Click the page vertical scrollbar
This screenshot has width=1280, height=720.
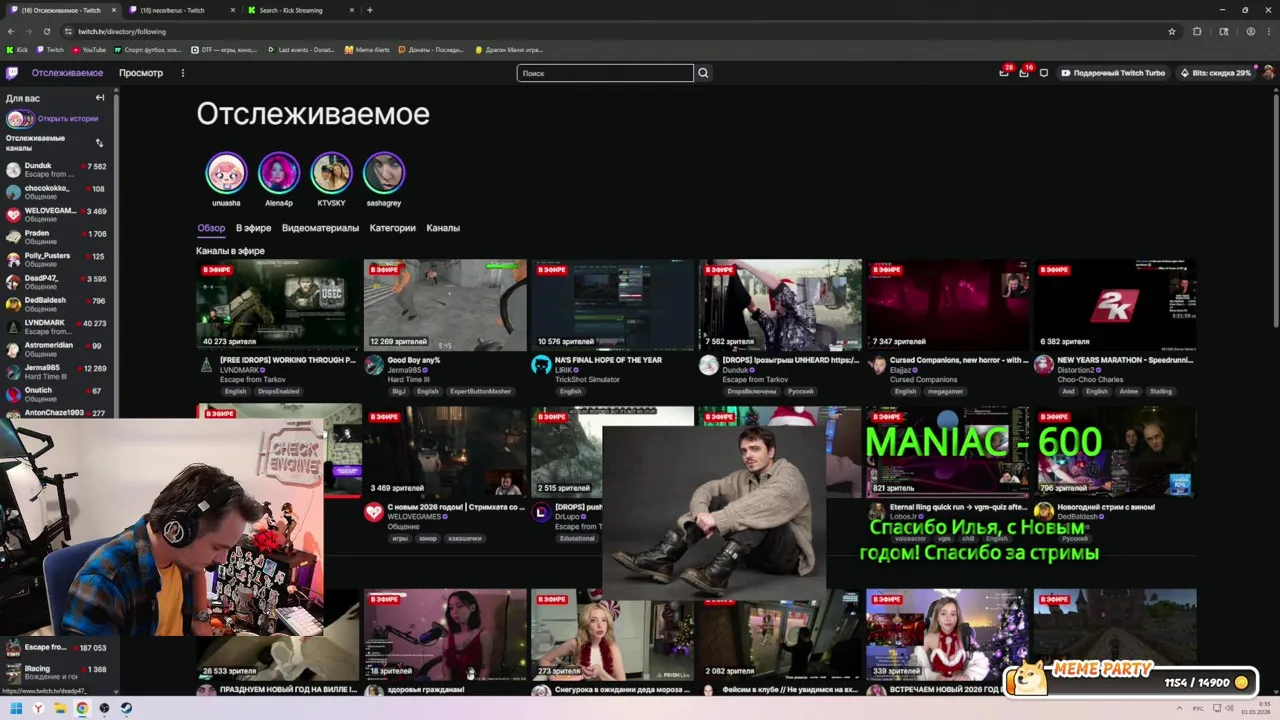(1275, 210)
